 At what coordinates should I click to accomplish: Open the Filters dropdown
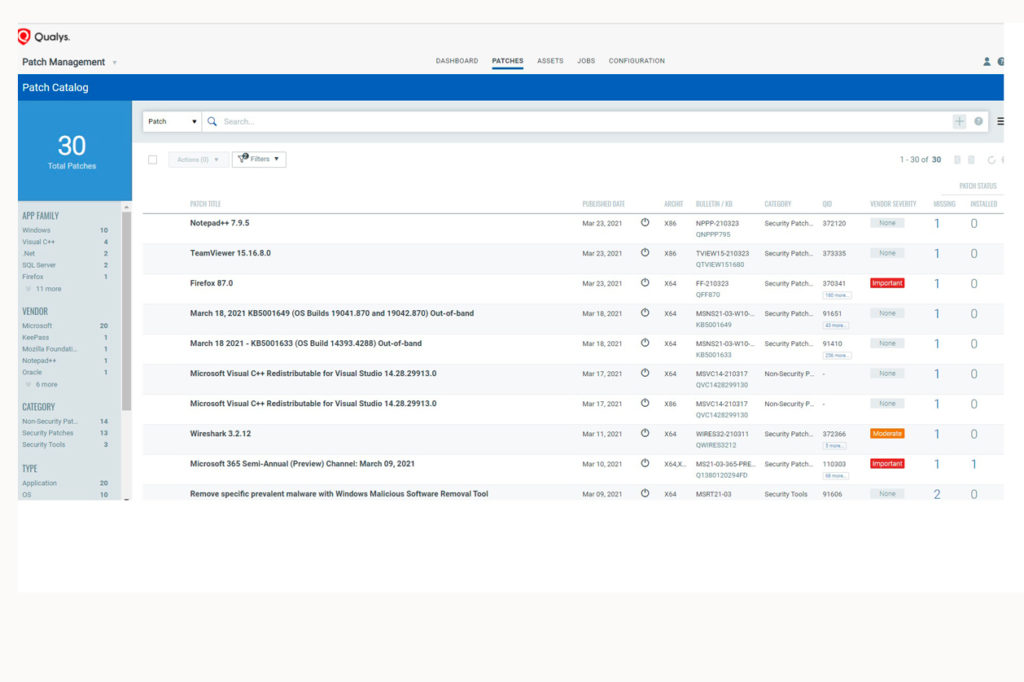point(259,159)
